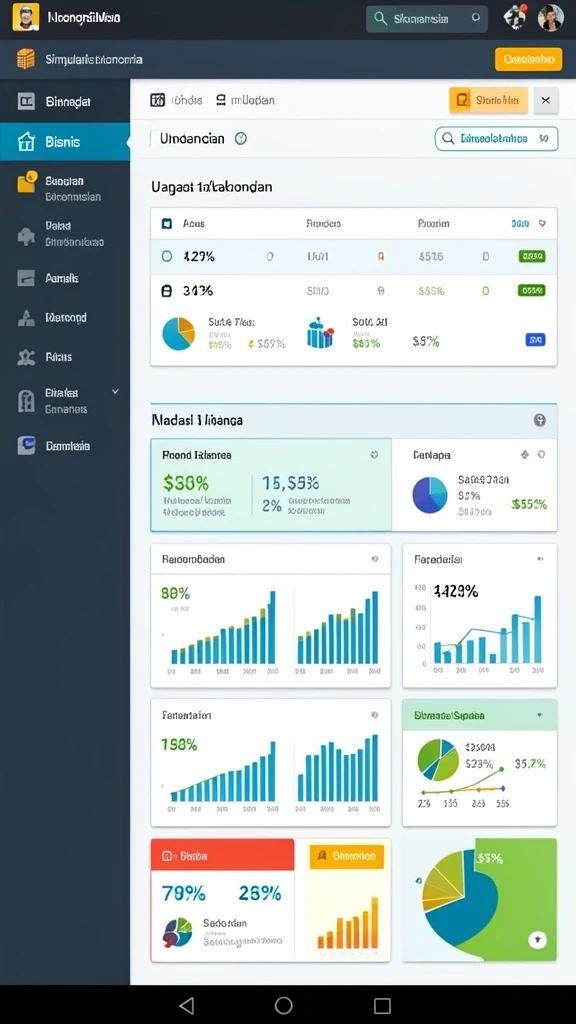The height and width of the screenshot is (1024, 576).
Task: Expand the sidebar chevron next to building item
Action: [x=116, y=392]
